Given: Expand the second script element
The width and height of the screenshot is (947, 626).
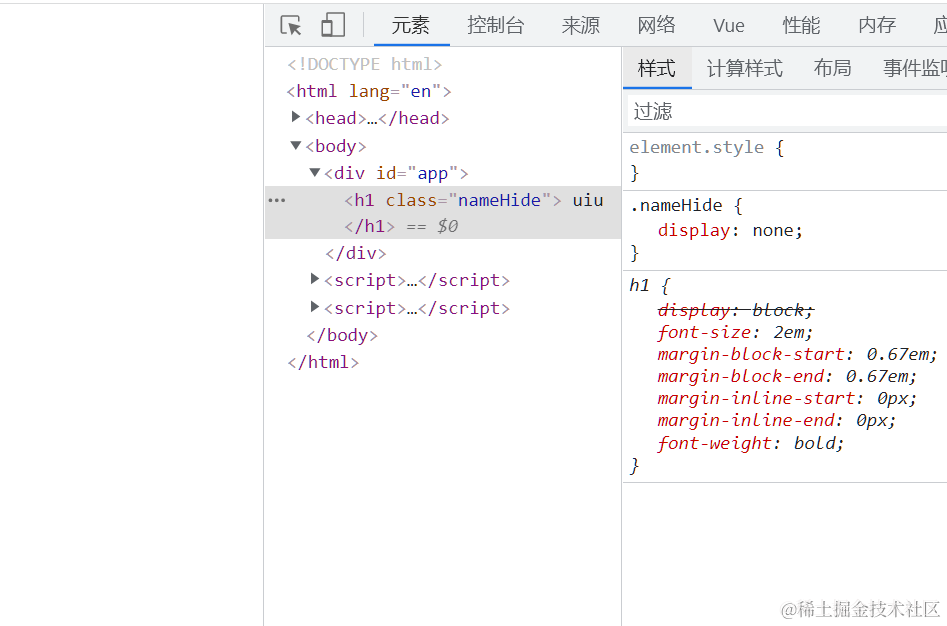Looking at the screenshot, I should pyautogui.click(x=314, y=307).
